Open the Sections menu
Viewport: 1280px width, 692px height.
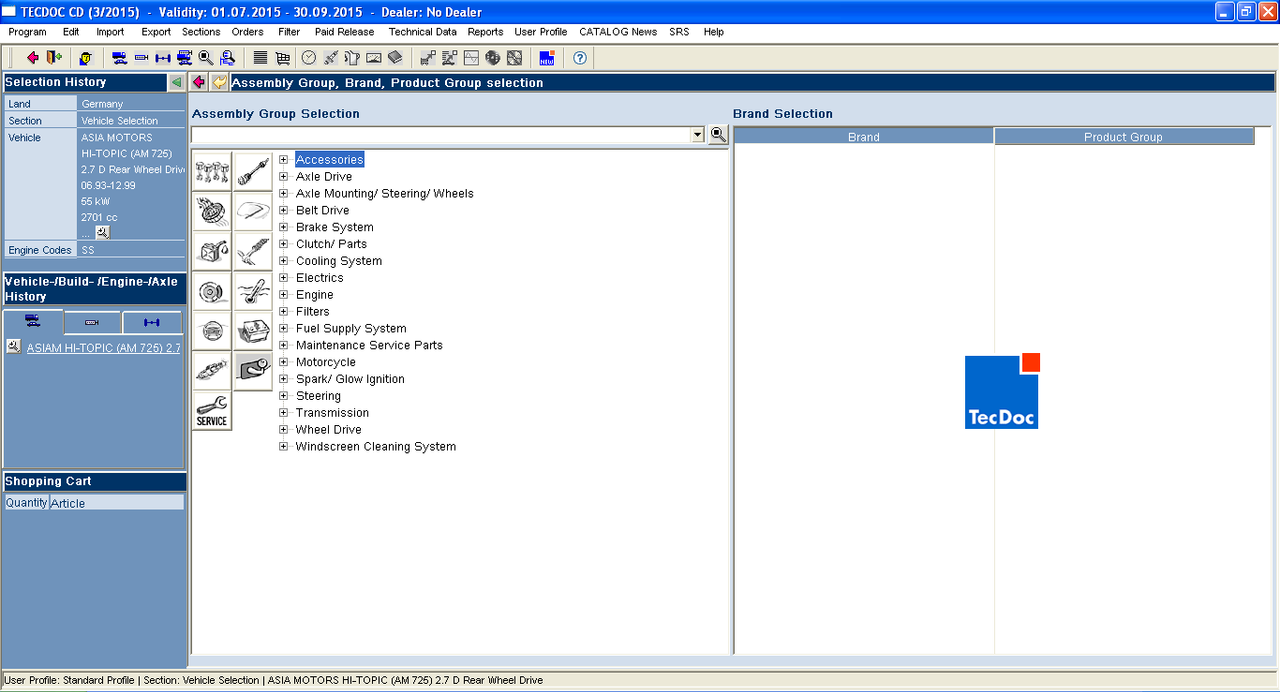click(x=201, y=32)
